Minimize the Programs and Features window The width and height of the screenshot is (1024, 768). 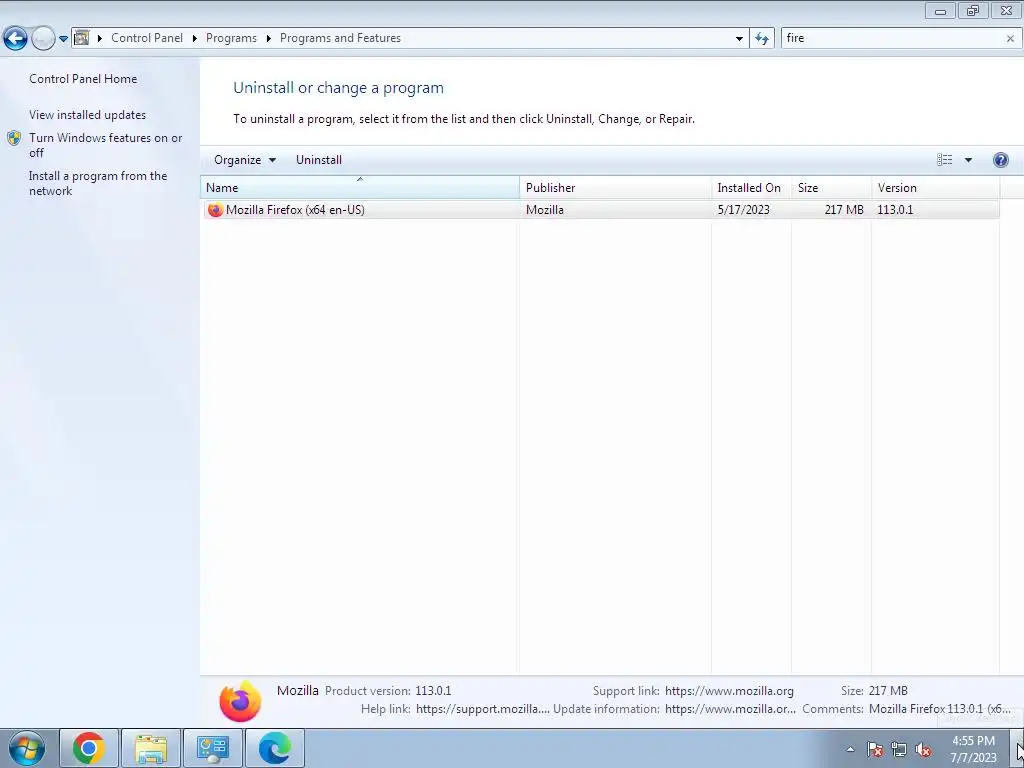[x=940, y=10]
